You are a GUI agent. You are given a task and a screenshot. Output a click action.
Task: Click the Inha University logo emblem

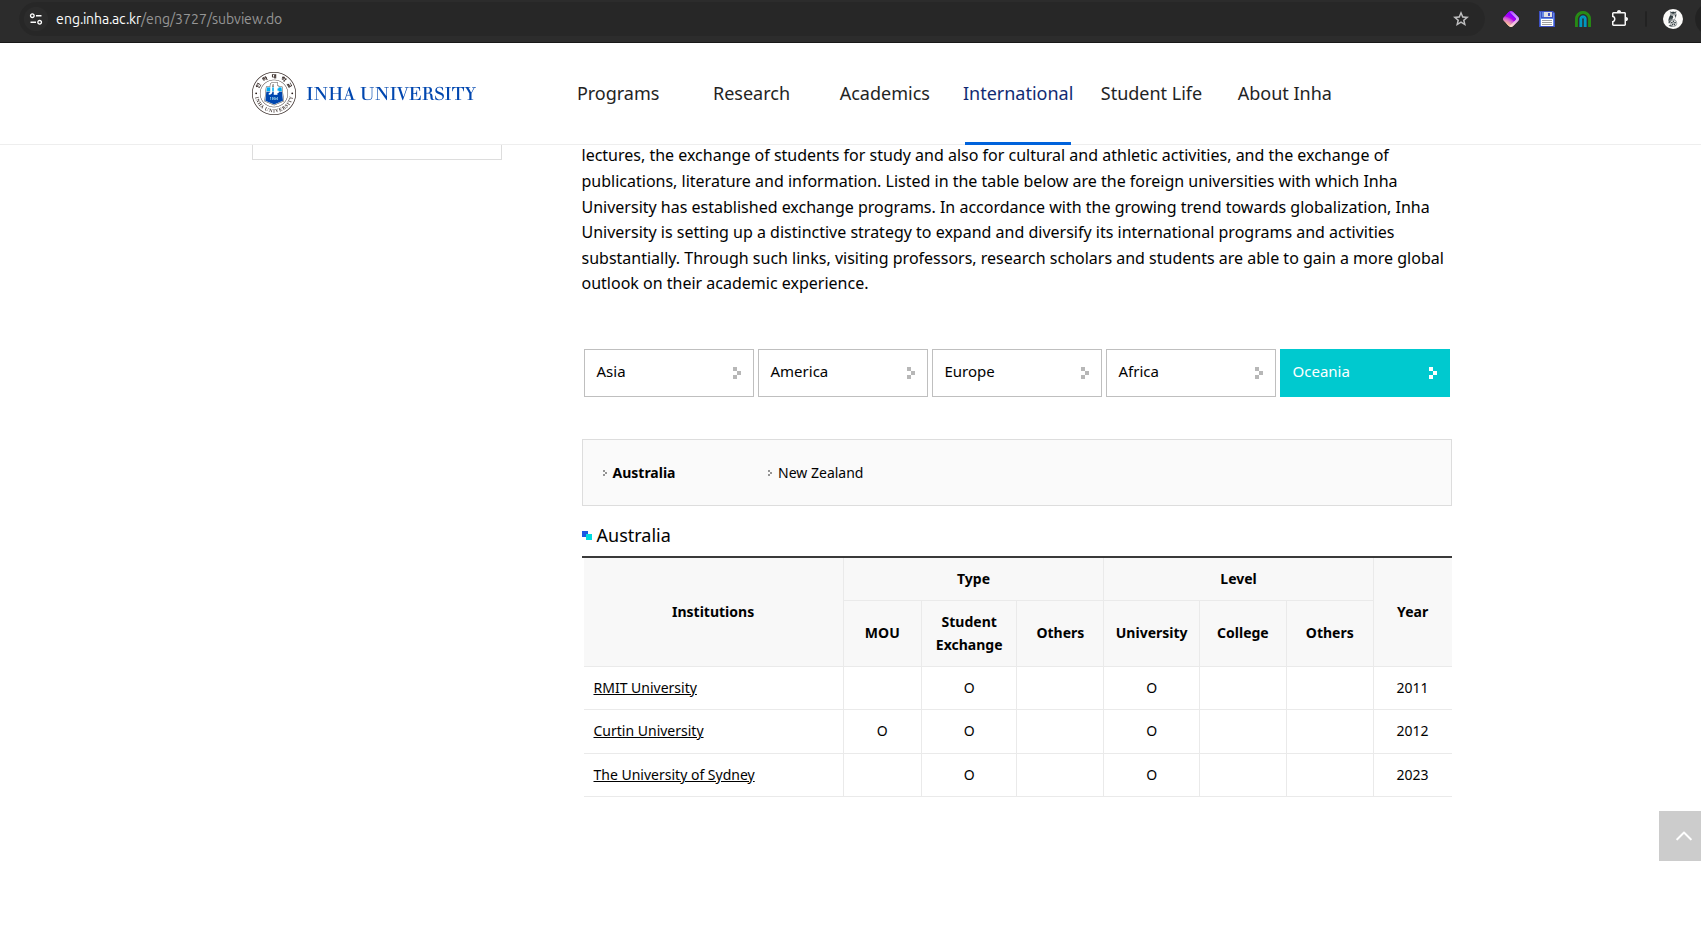(274, 93)
